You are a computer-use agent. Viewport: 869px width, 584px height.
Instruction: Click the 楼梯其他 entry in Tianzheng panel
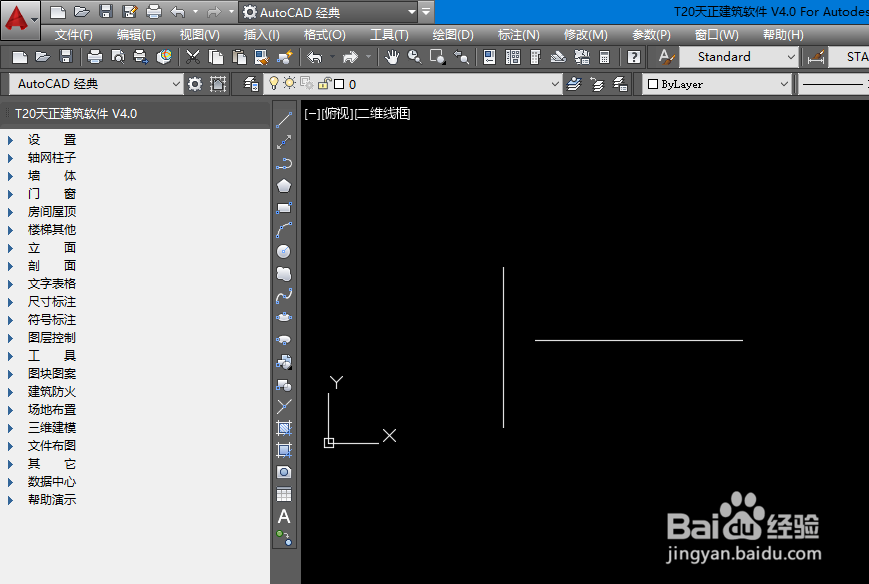point(52,230)
